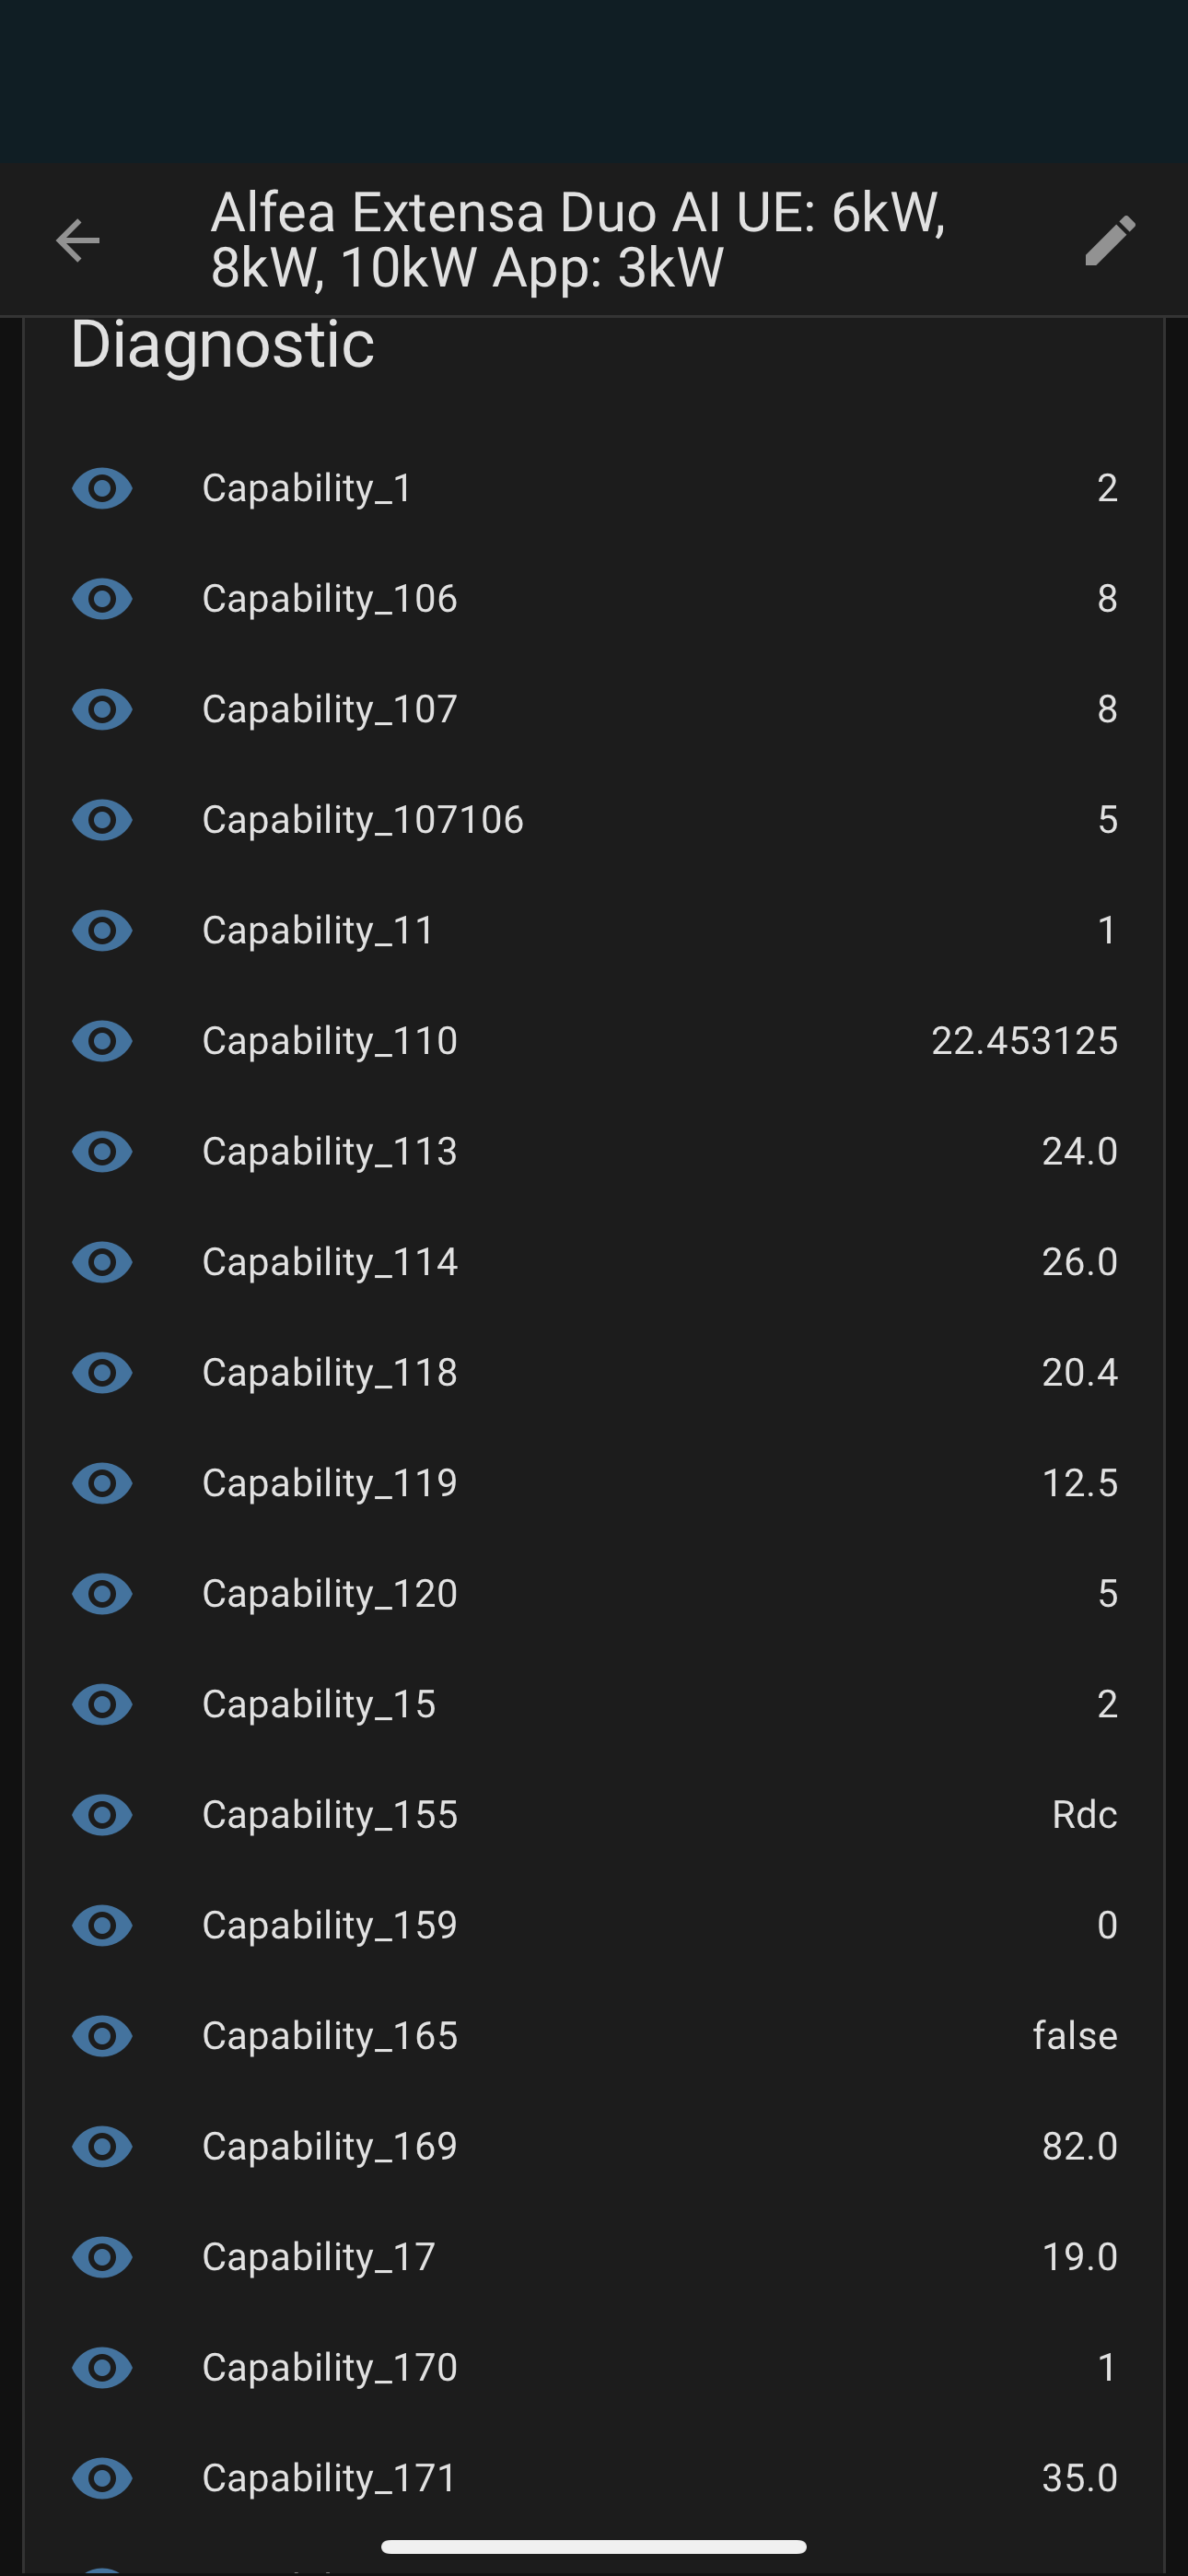Toggle visibility of Capability_165 entity
Image resolution: width=1188 pixels, height=2576 pixels.
(102, 2036)
